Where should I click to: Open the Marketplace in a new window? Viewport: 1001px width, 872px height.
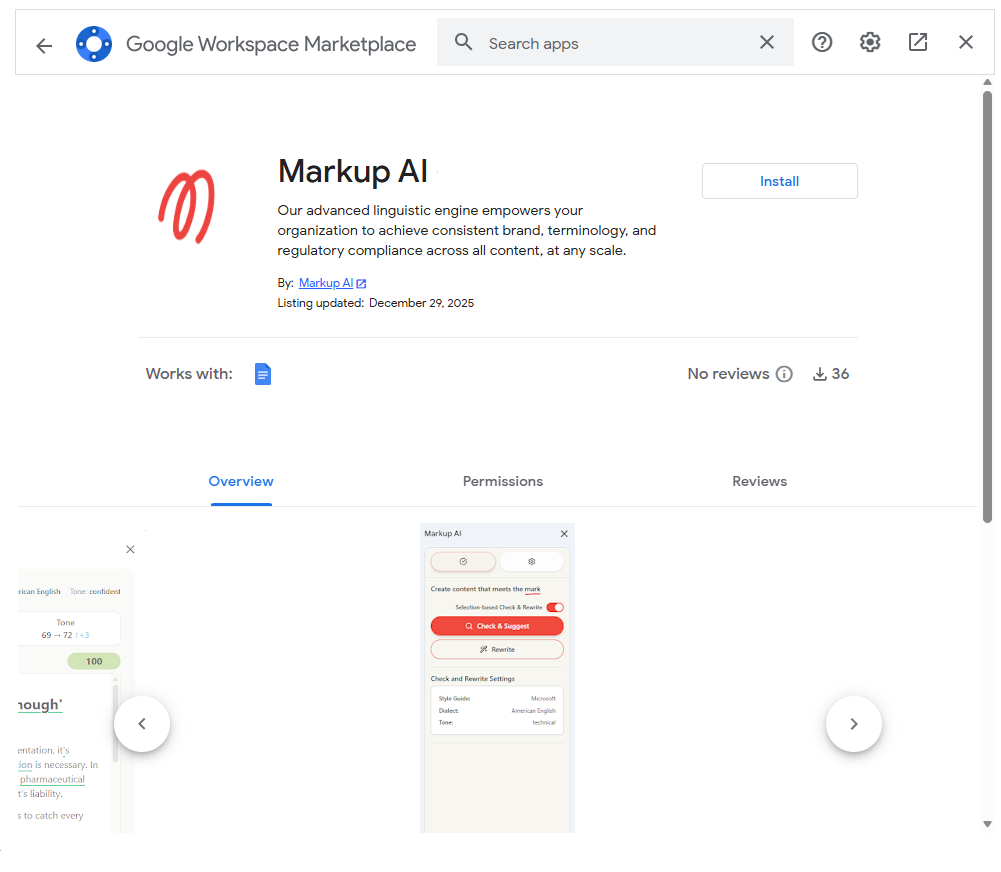[x=918, y=42]
